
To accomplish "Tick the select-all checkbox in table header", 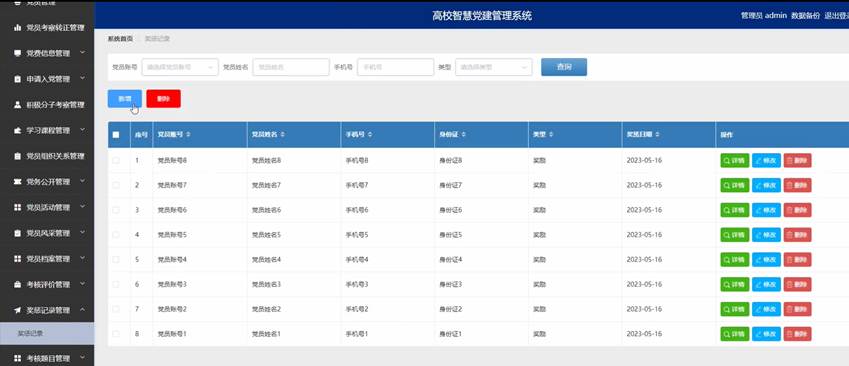I will 116,135.
